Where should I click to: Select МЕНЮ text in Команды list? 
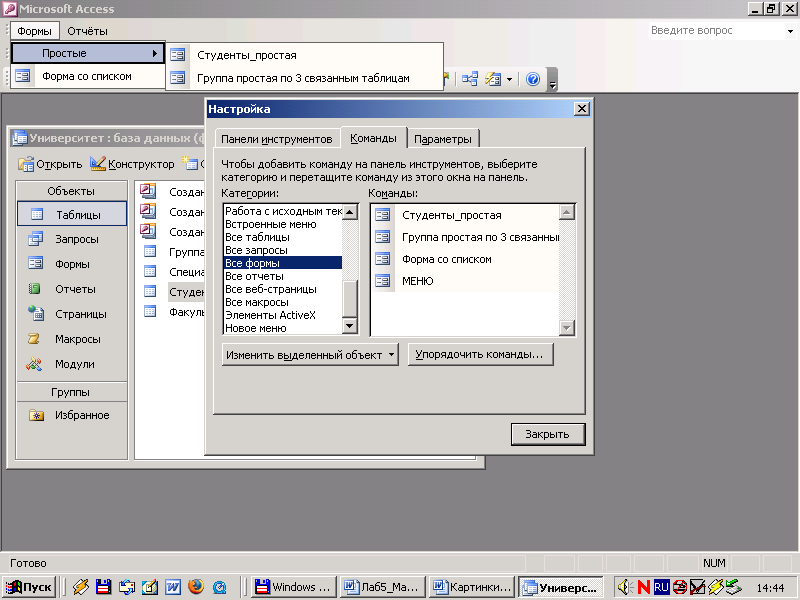coord(417,281)
